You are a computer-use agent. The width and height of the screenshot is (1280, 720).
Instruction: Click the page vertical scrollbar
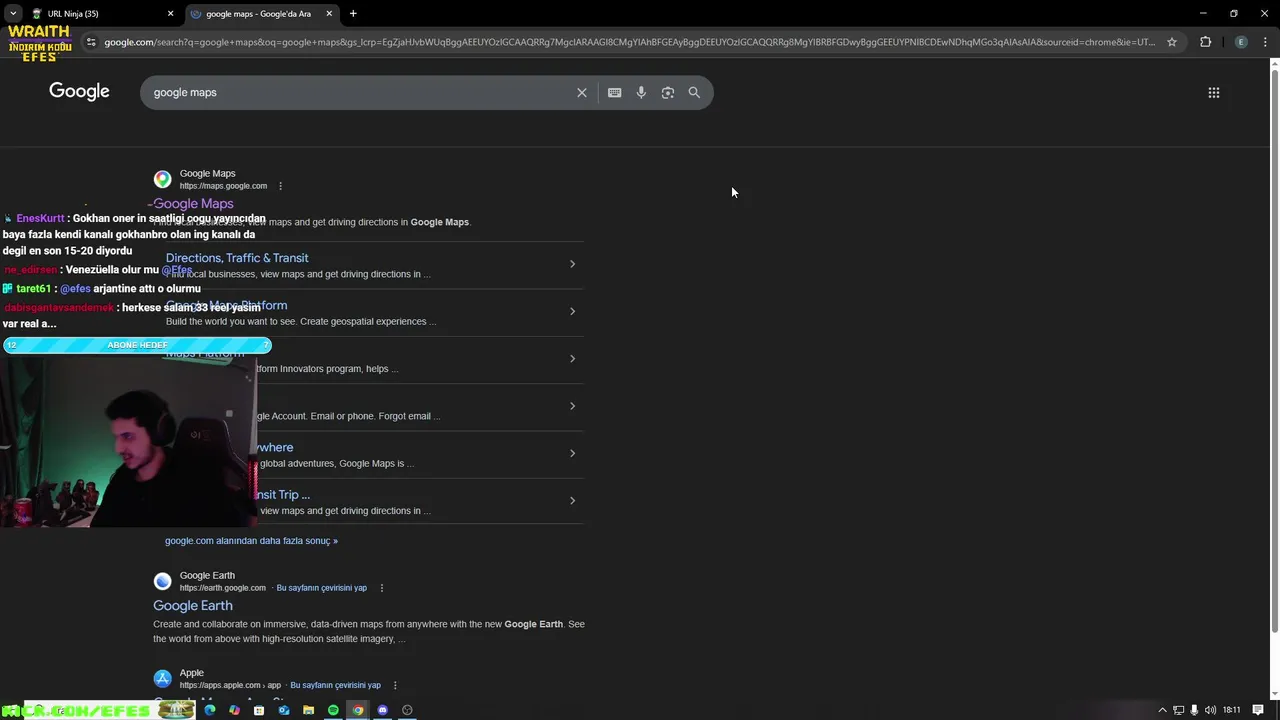[1274, 350]
